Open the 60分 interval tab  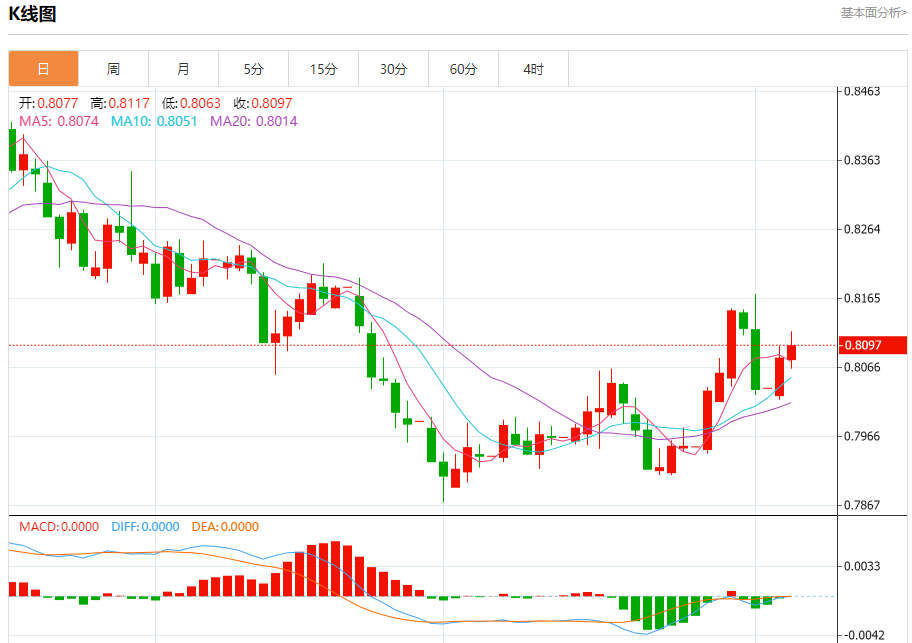(x=464, y=69)
